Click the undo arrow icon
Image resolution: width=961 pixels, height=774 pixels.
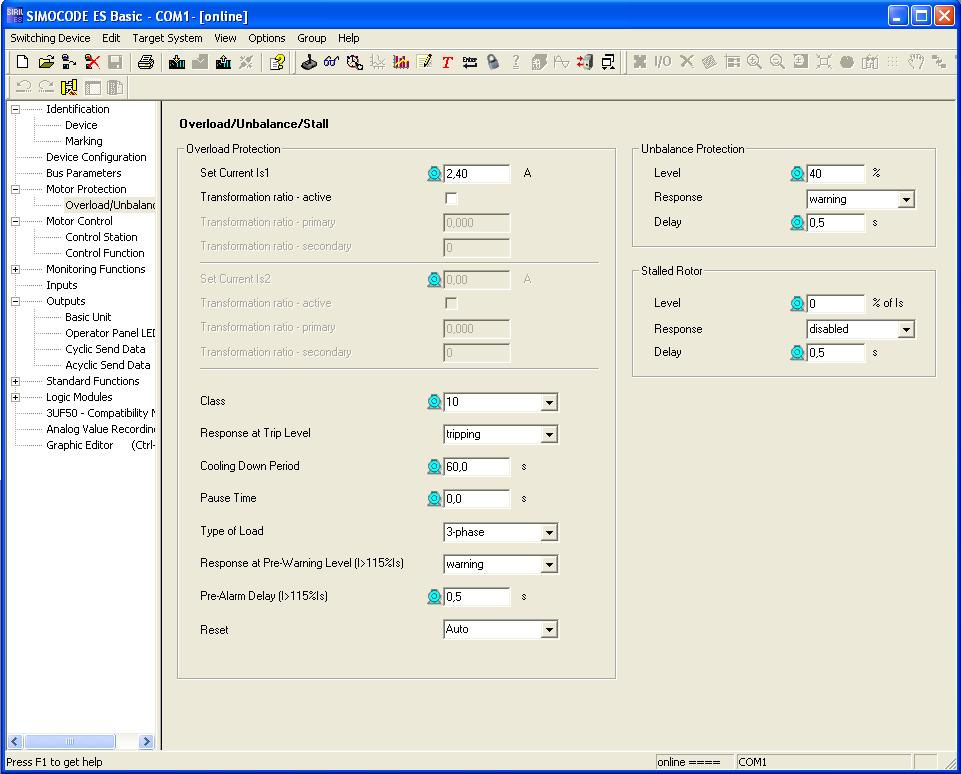[x=23, y=88]
